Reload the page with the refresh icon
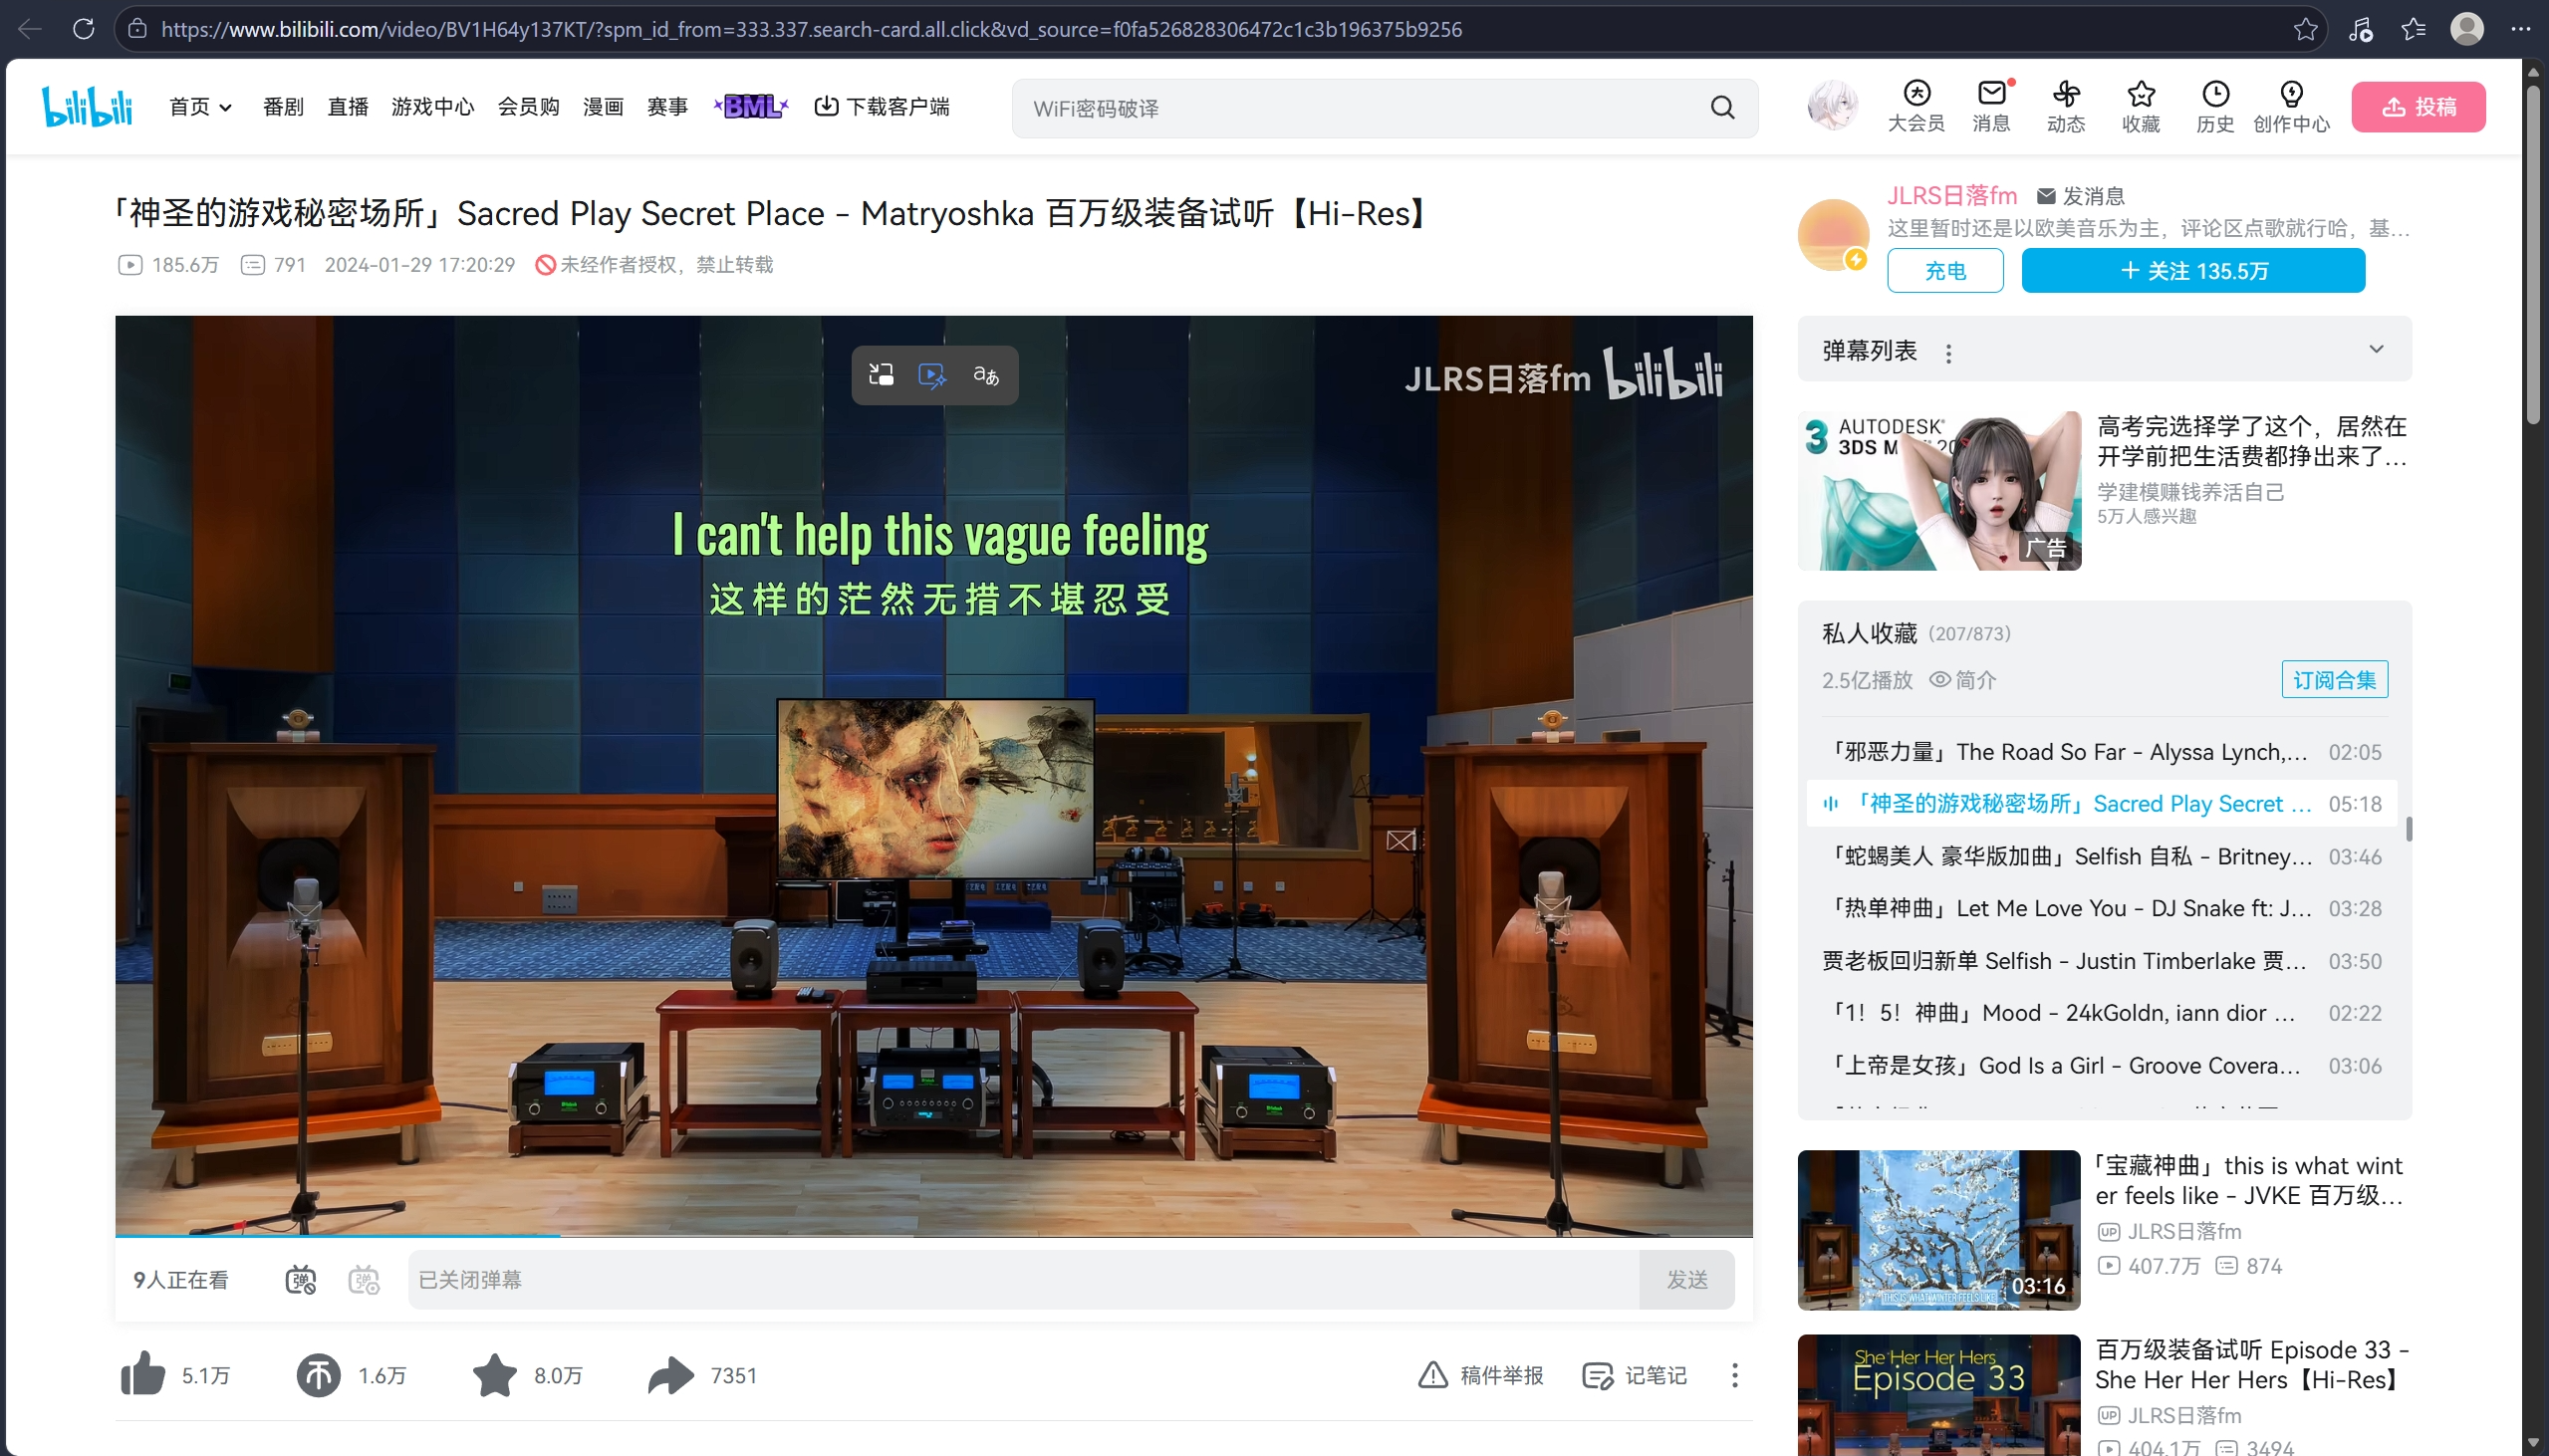This screenshot has width=2549, height=1456. pyautogui.click(x=84, y=29)
